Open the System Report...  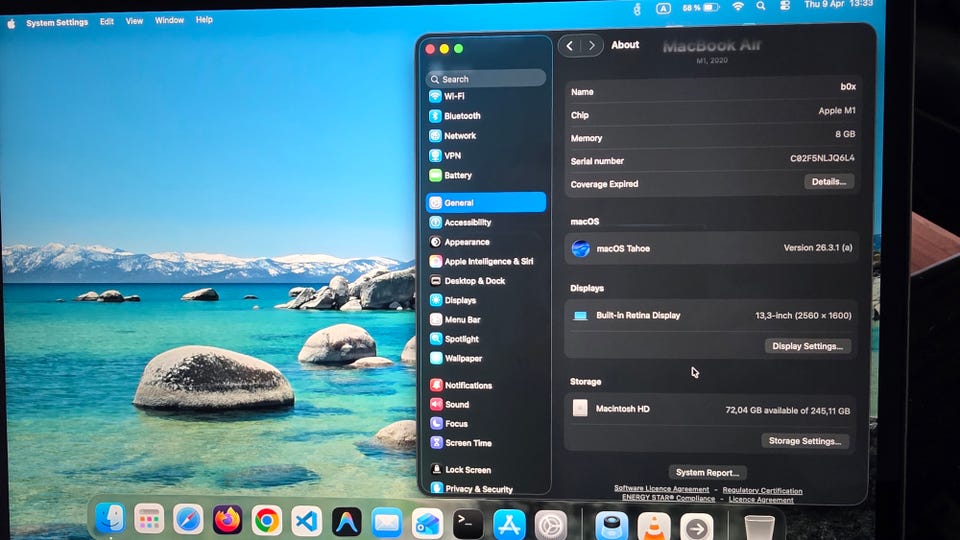point(707,472)
